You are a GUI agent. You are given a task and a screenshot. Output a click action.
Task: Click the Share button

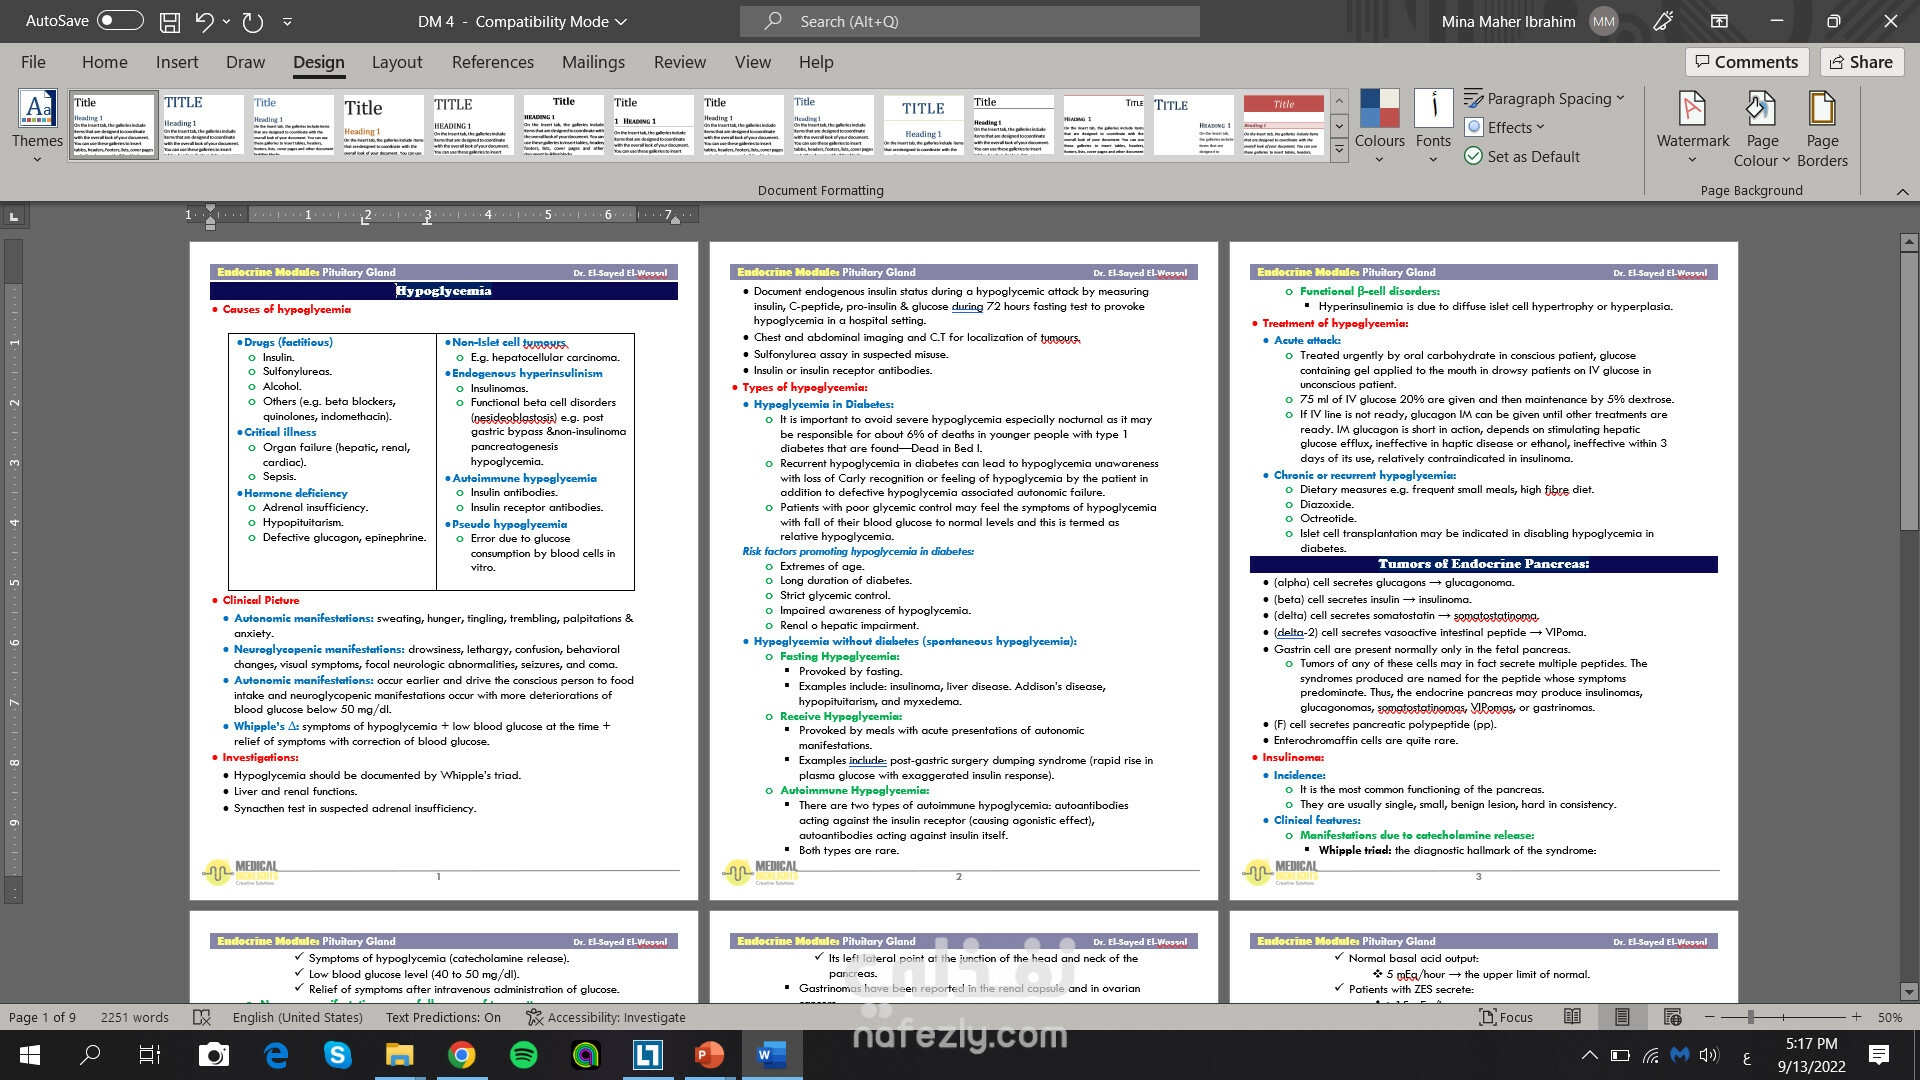pyautogui.click(x=1861, y=62)
